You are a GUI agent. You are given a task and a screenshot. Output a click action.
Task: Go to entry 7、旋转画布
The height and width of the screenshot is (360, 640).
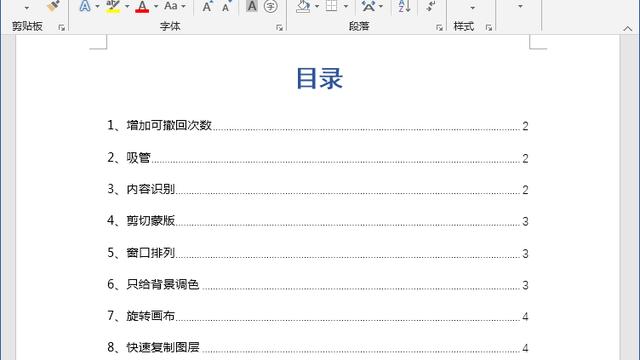point(141,316)
